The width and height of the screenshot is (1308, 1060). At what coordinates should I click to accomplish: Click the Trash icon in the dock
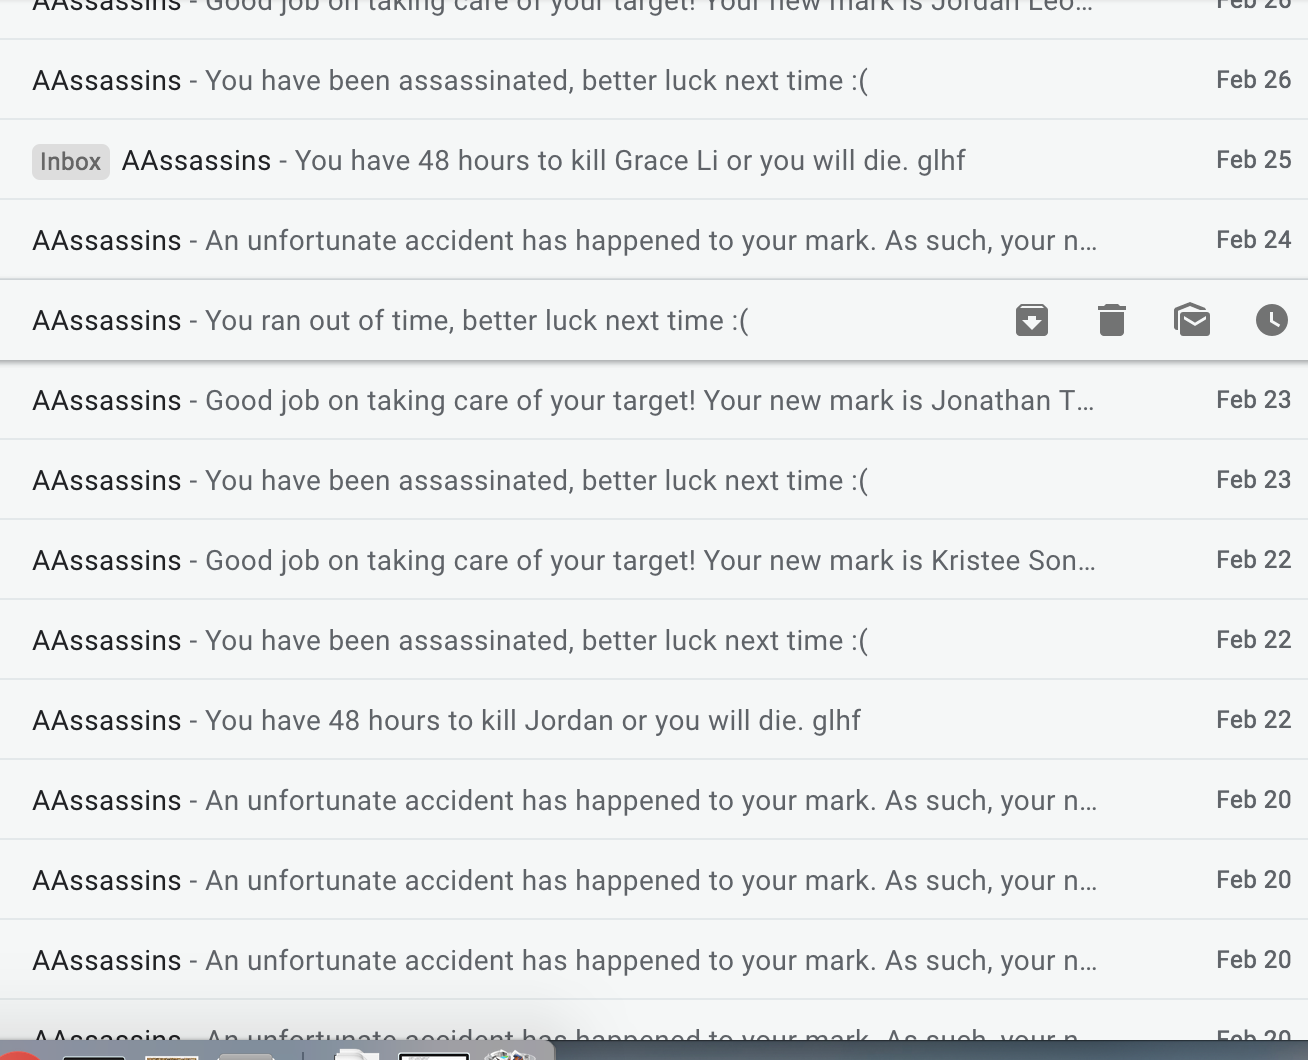510,1053
